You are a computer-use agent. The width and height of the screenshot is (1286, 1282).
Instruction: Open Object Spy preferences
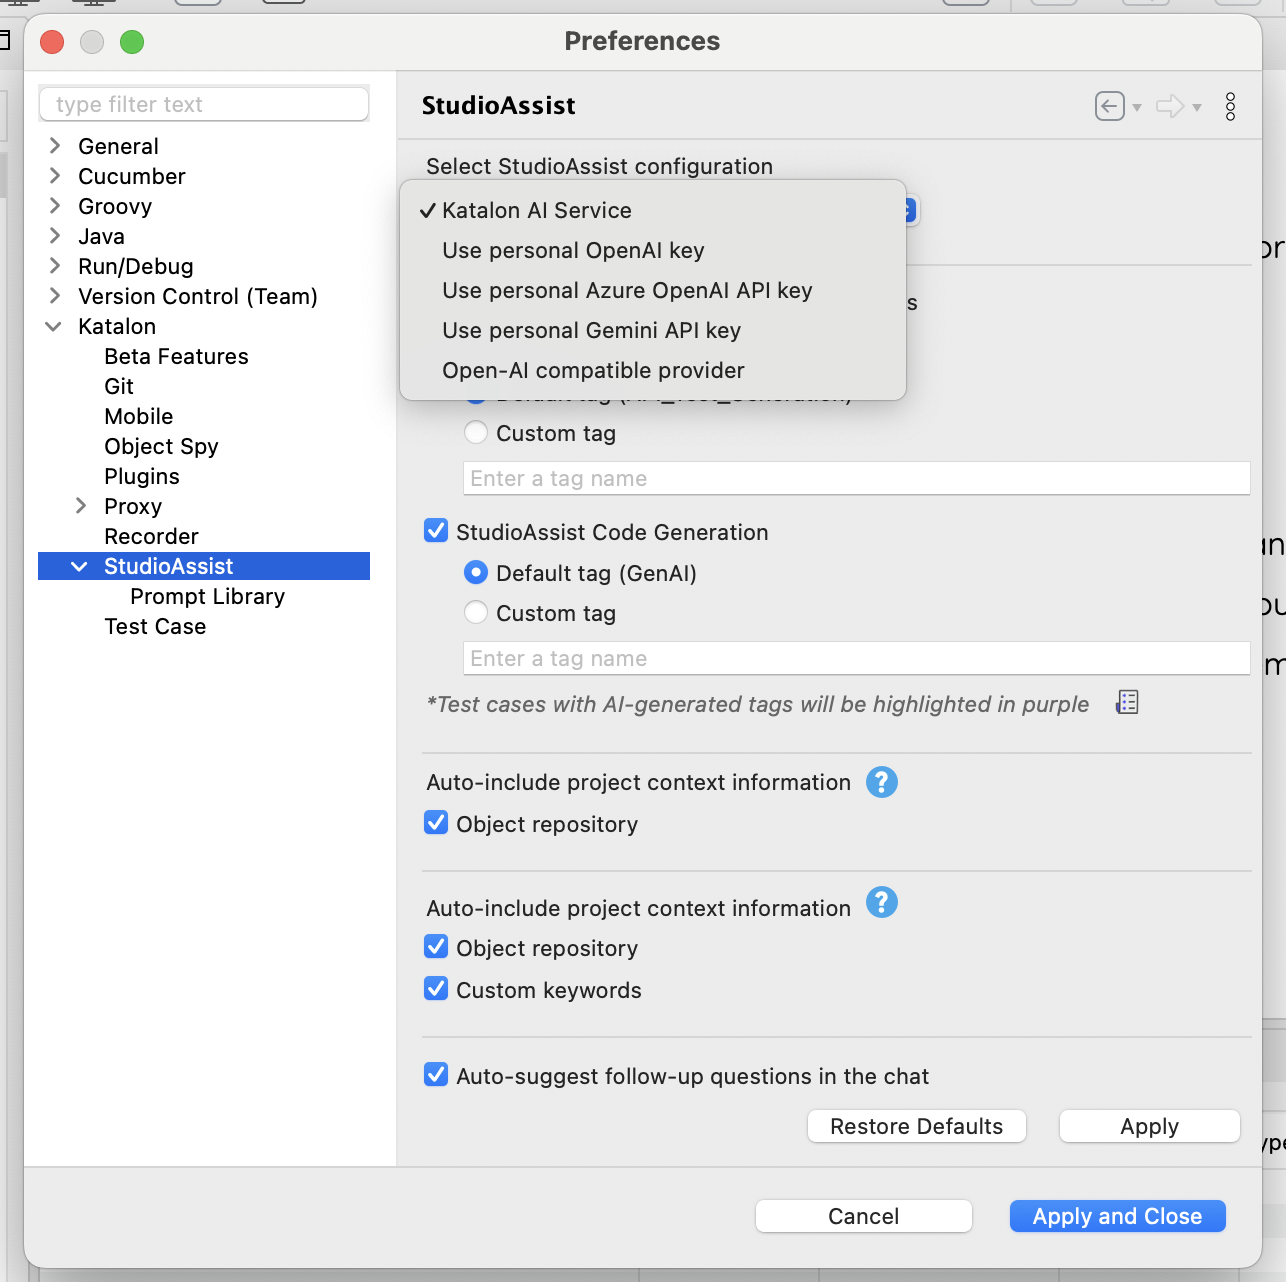161,446
